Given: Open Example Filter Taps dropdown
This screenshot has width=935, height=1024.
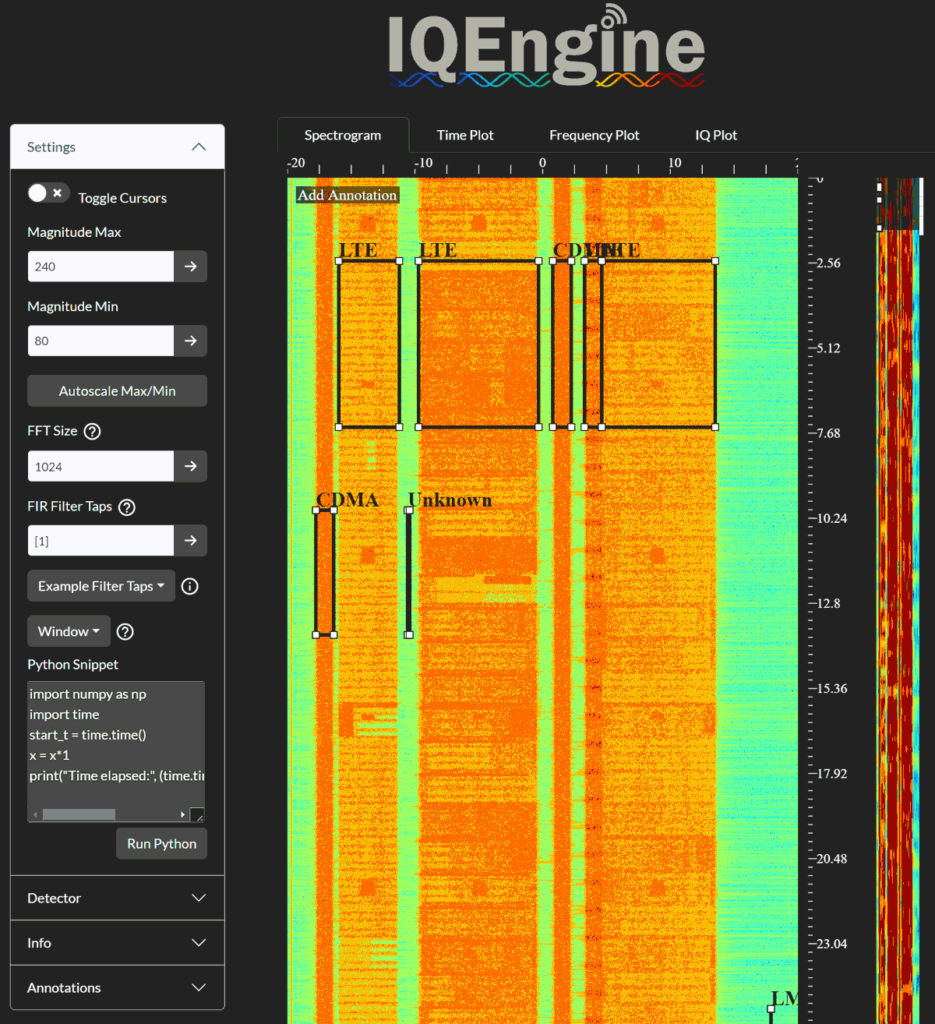Looking at the screenshot, I should (x=101, y=586).
